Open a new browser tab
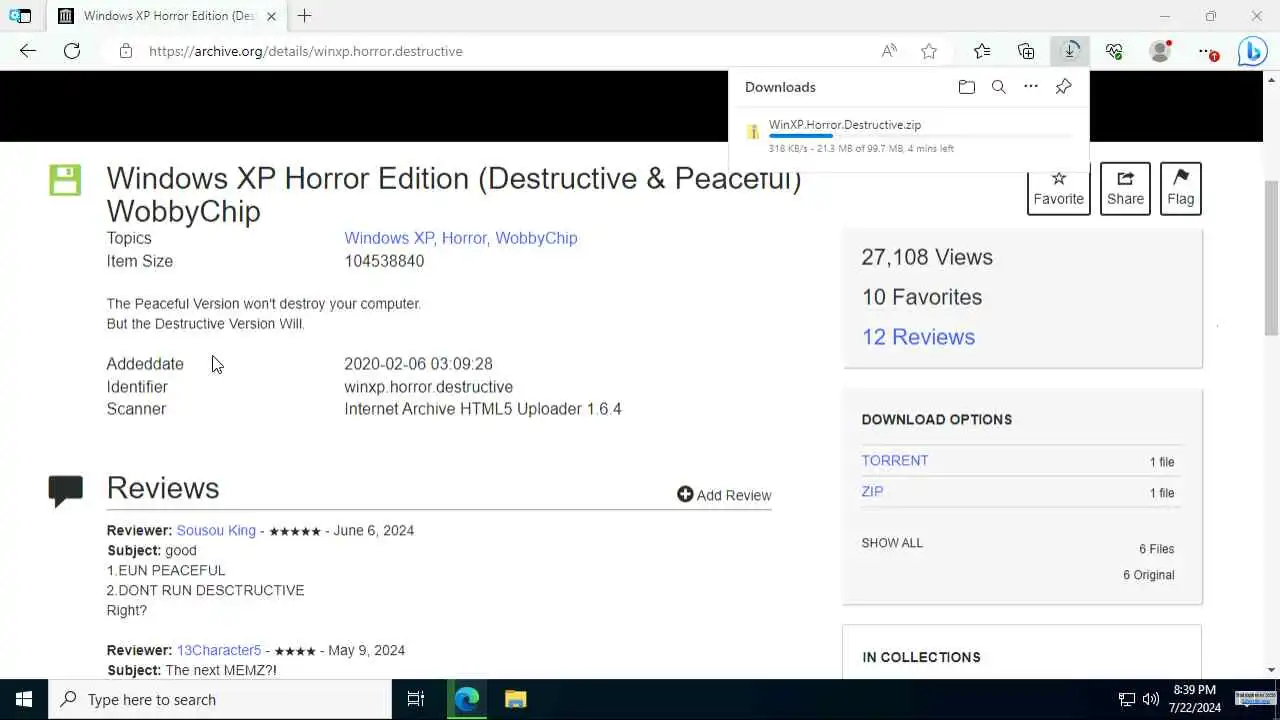The width and height of the screenshot is (1280, 720). 305,16
